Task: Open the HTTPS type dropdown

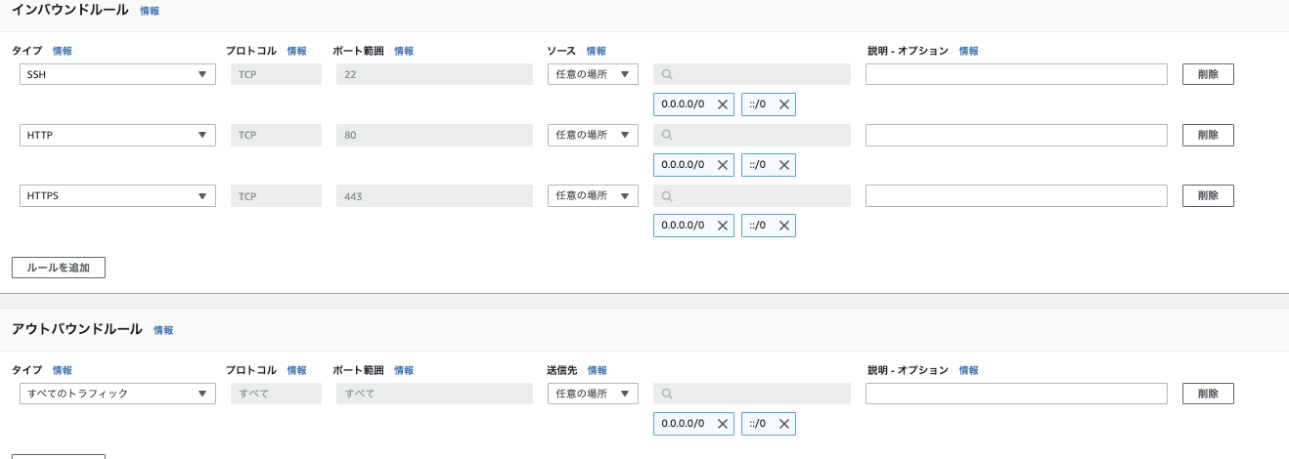Action: (x=118, y=196)
